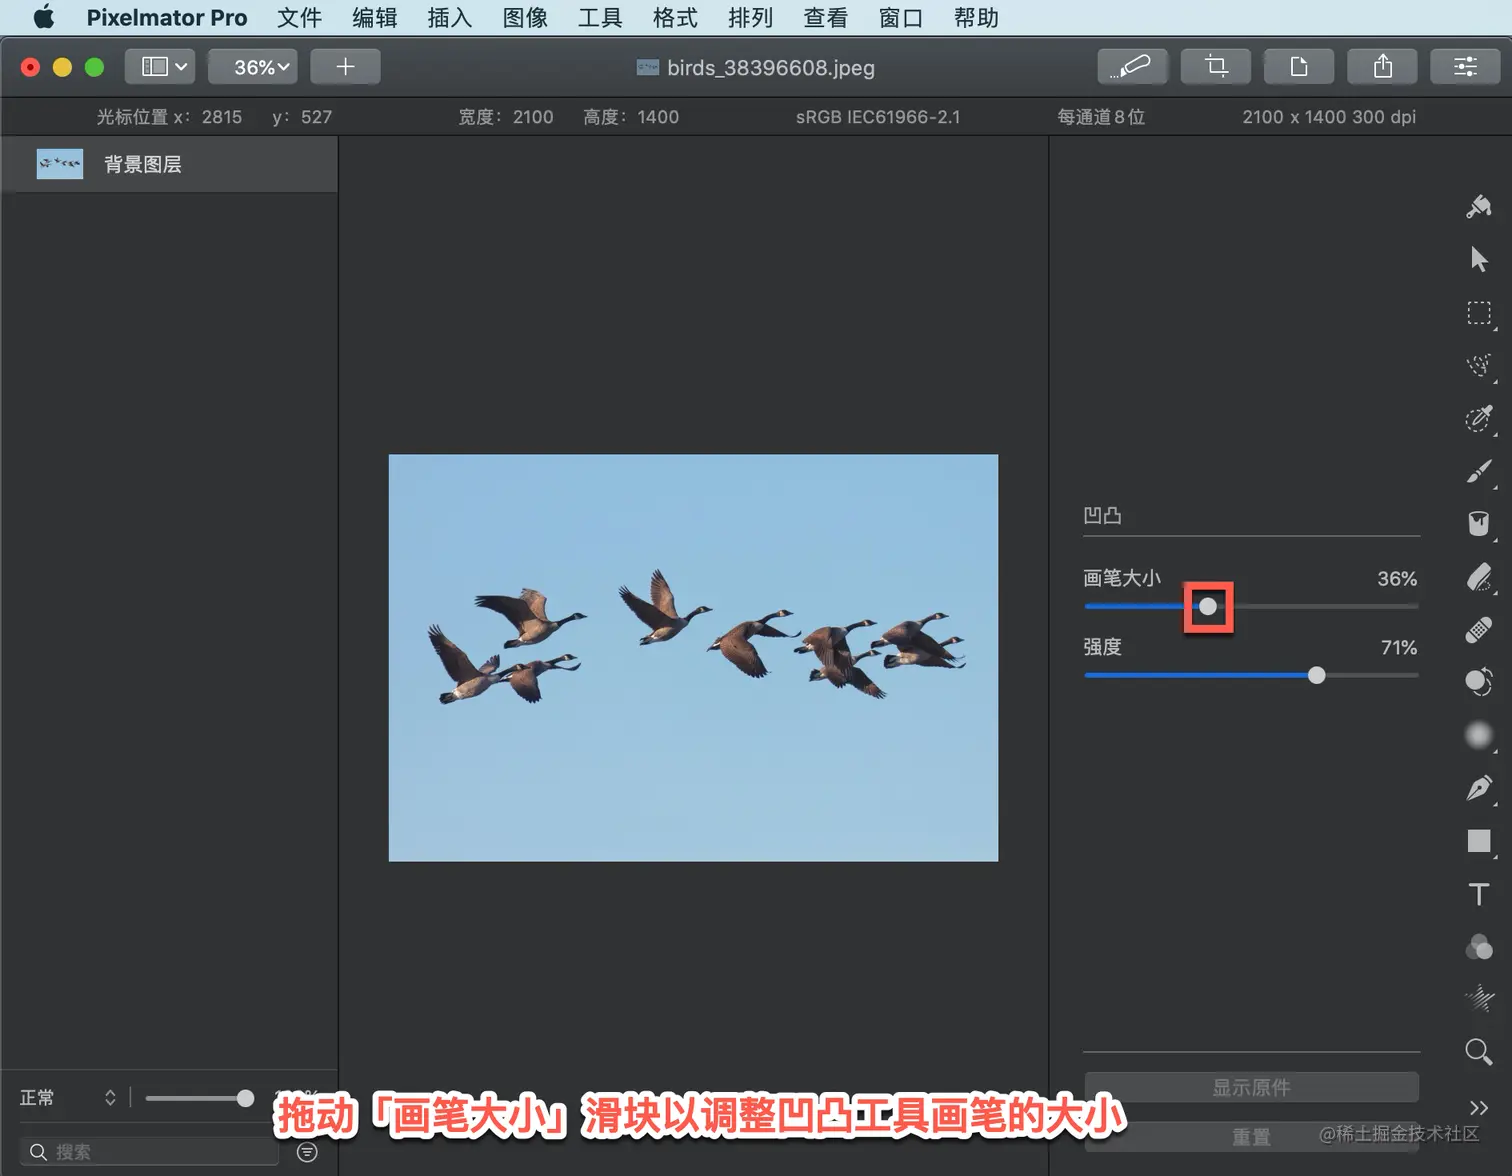
Task: Click the sRGB IEC61966-2.1 color profile text
Action: tap(878, 117)
